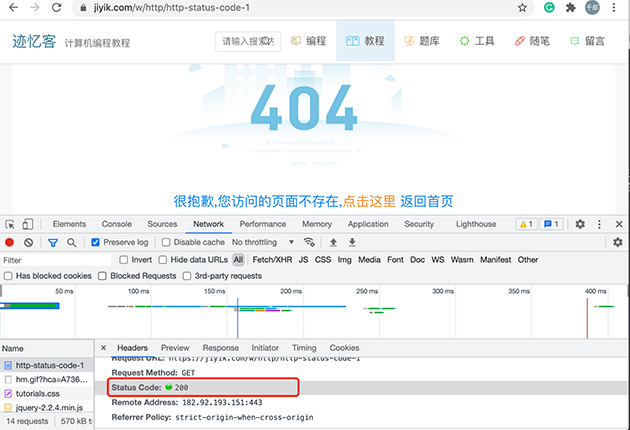Filter requests by Doc type
This screenshot has width=630, height=430.
[x=417, y=260]
